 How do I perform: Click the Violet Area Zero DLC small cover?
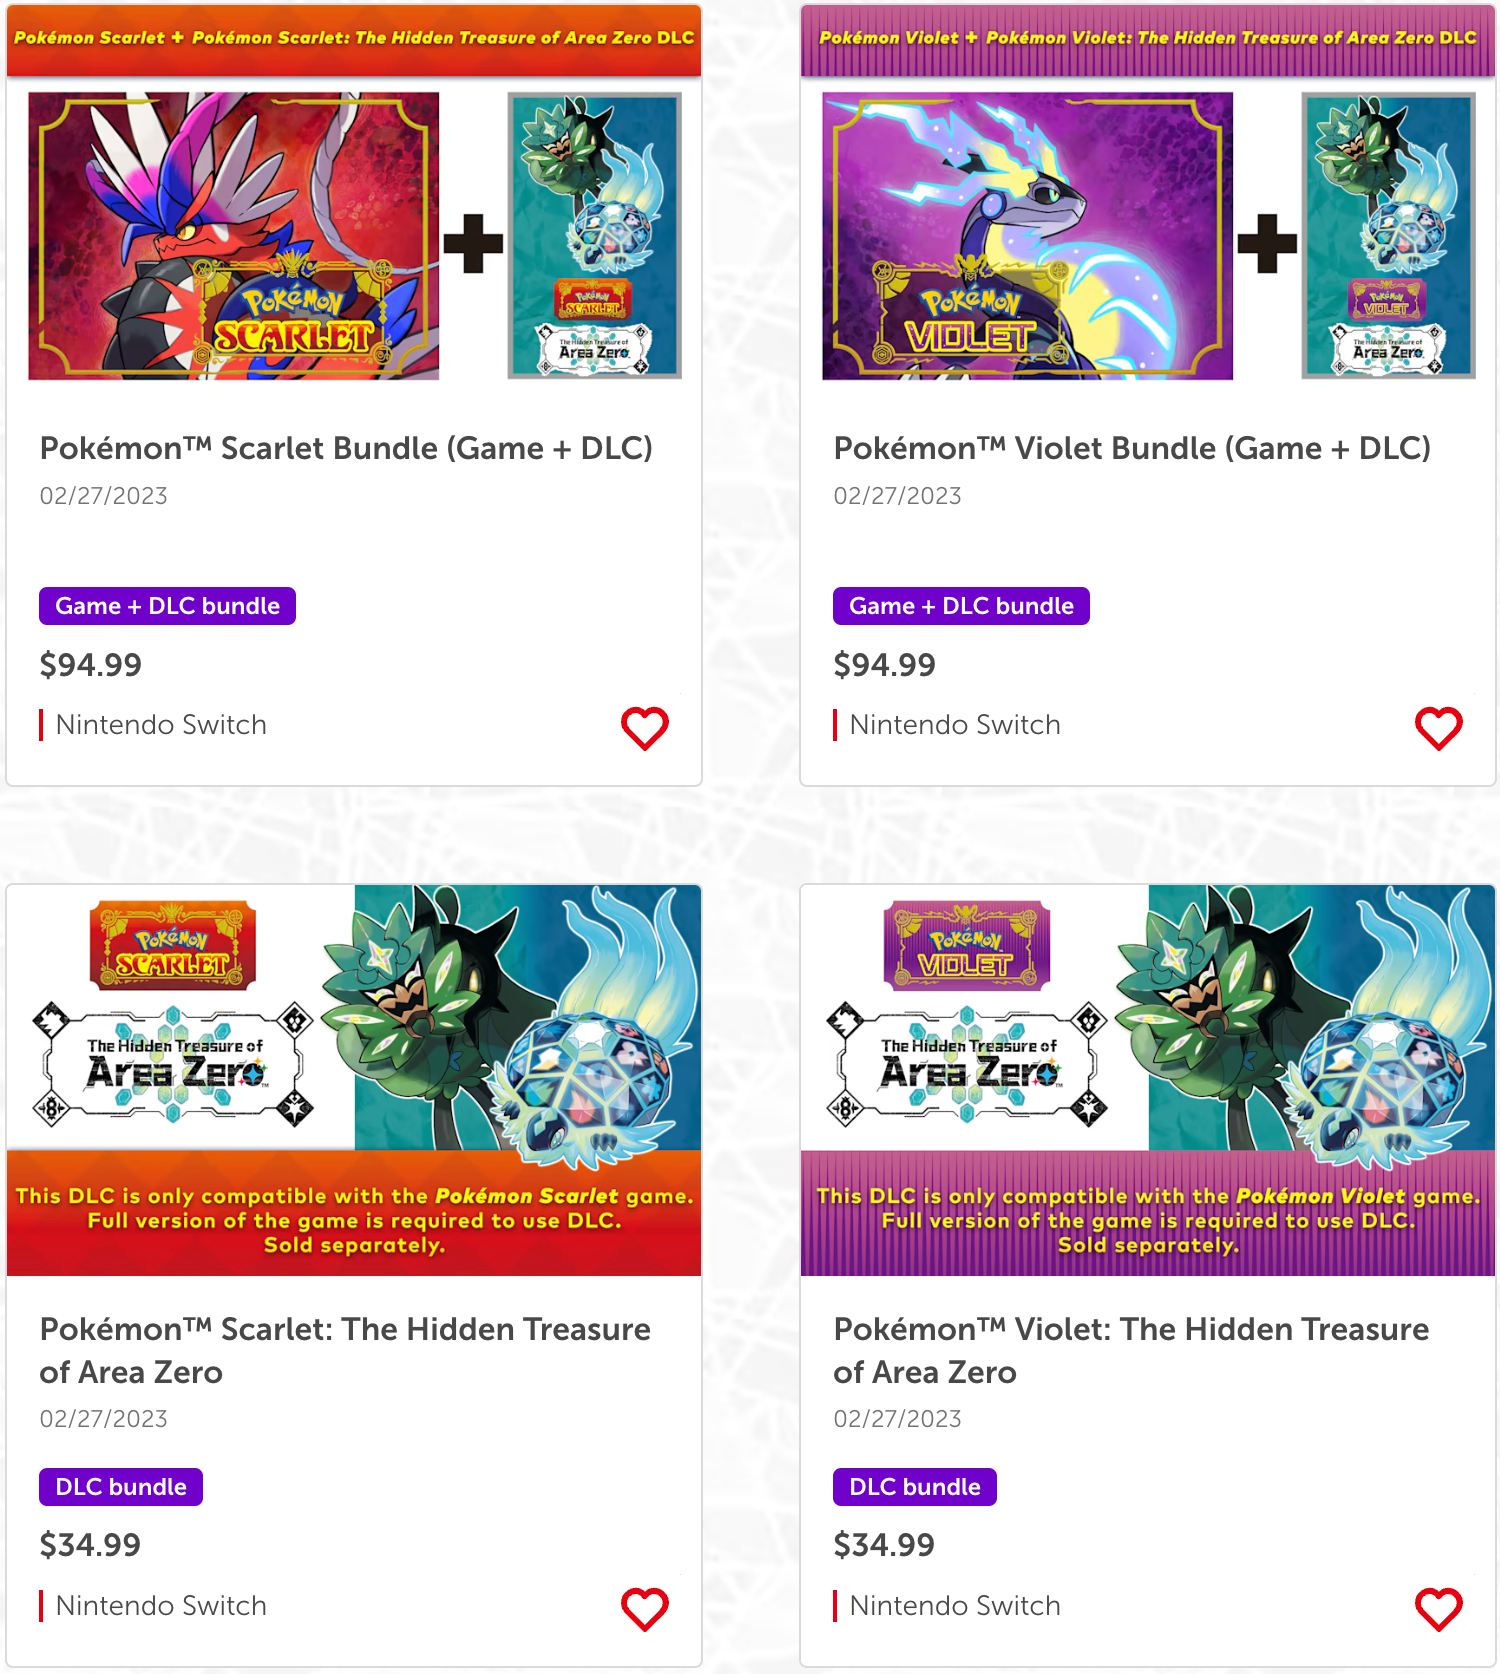coord(1388,236)
